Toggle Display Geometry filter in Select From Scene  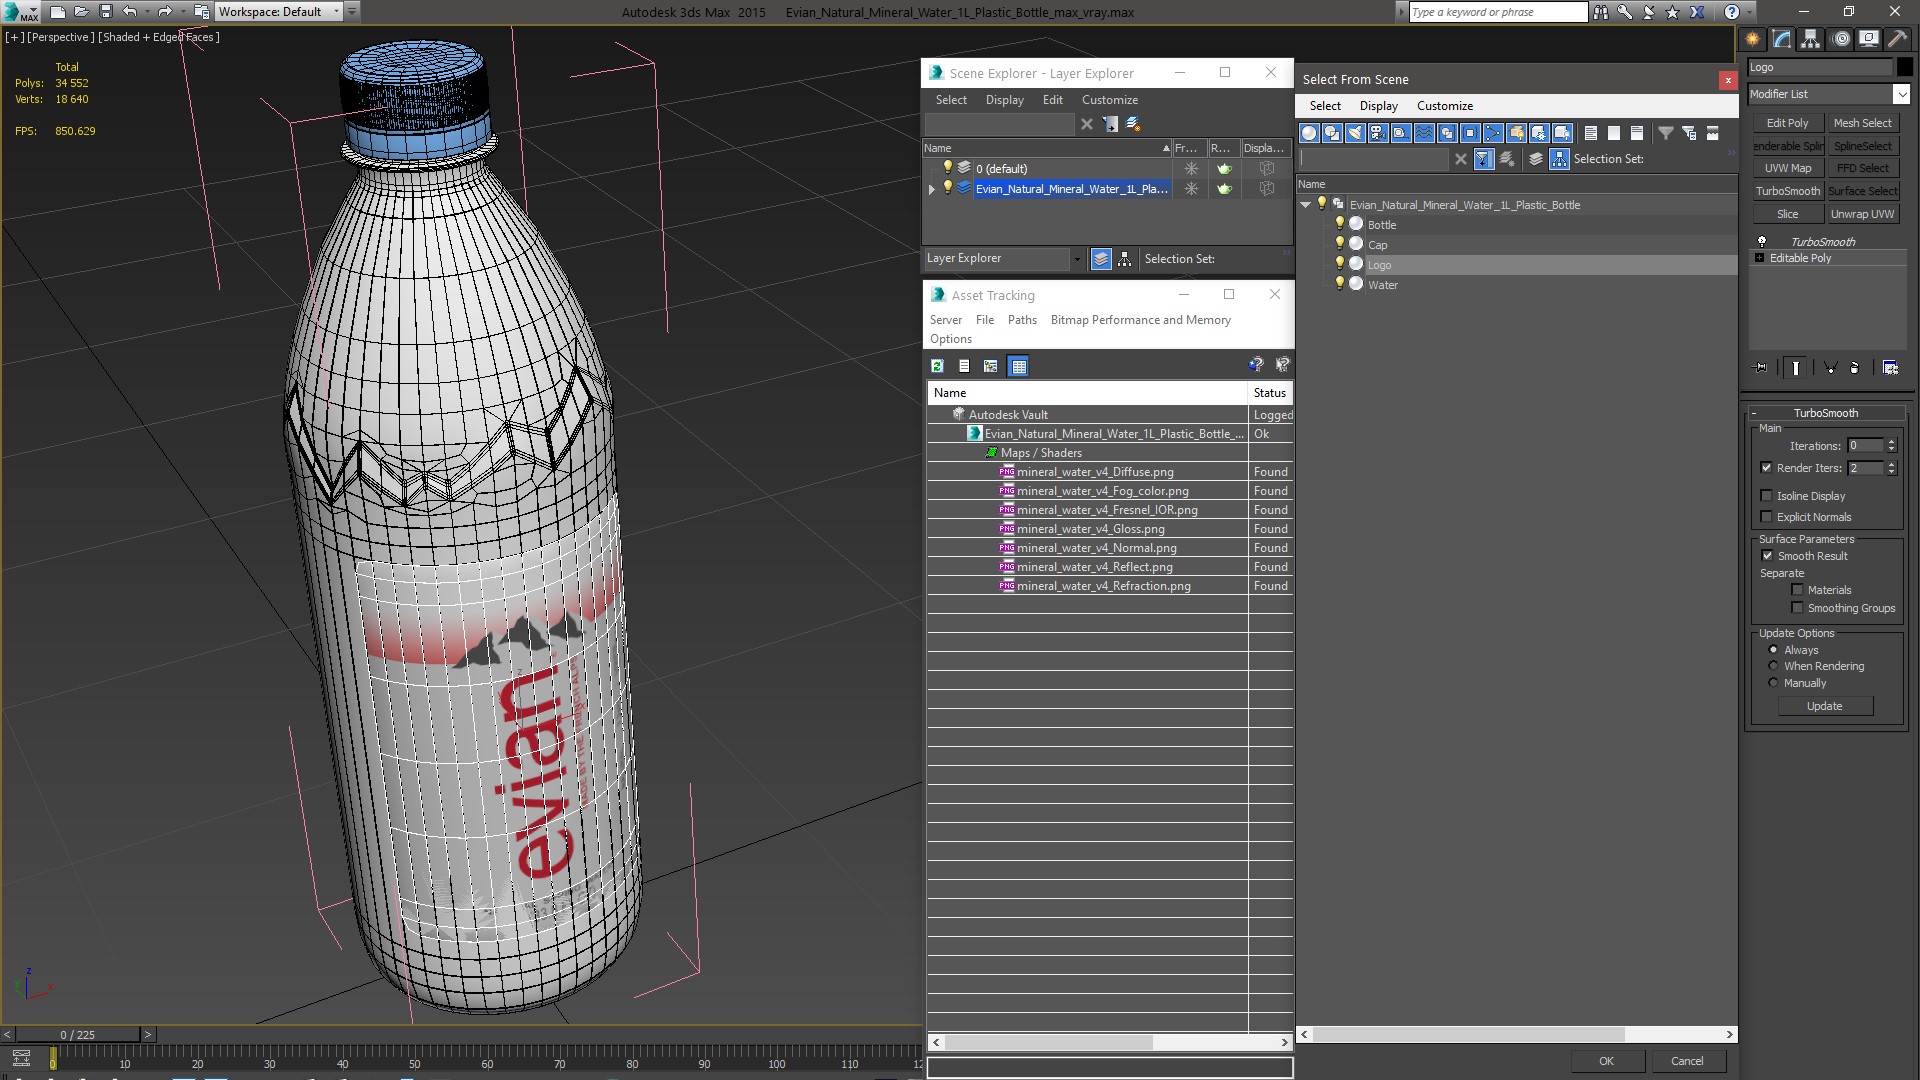1309,133
